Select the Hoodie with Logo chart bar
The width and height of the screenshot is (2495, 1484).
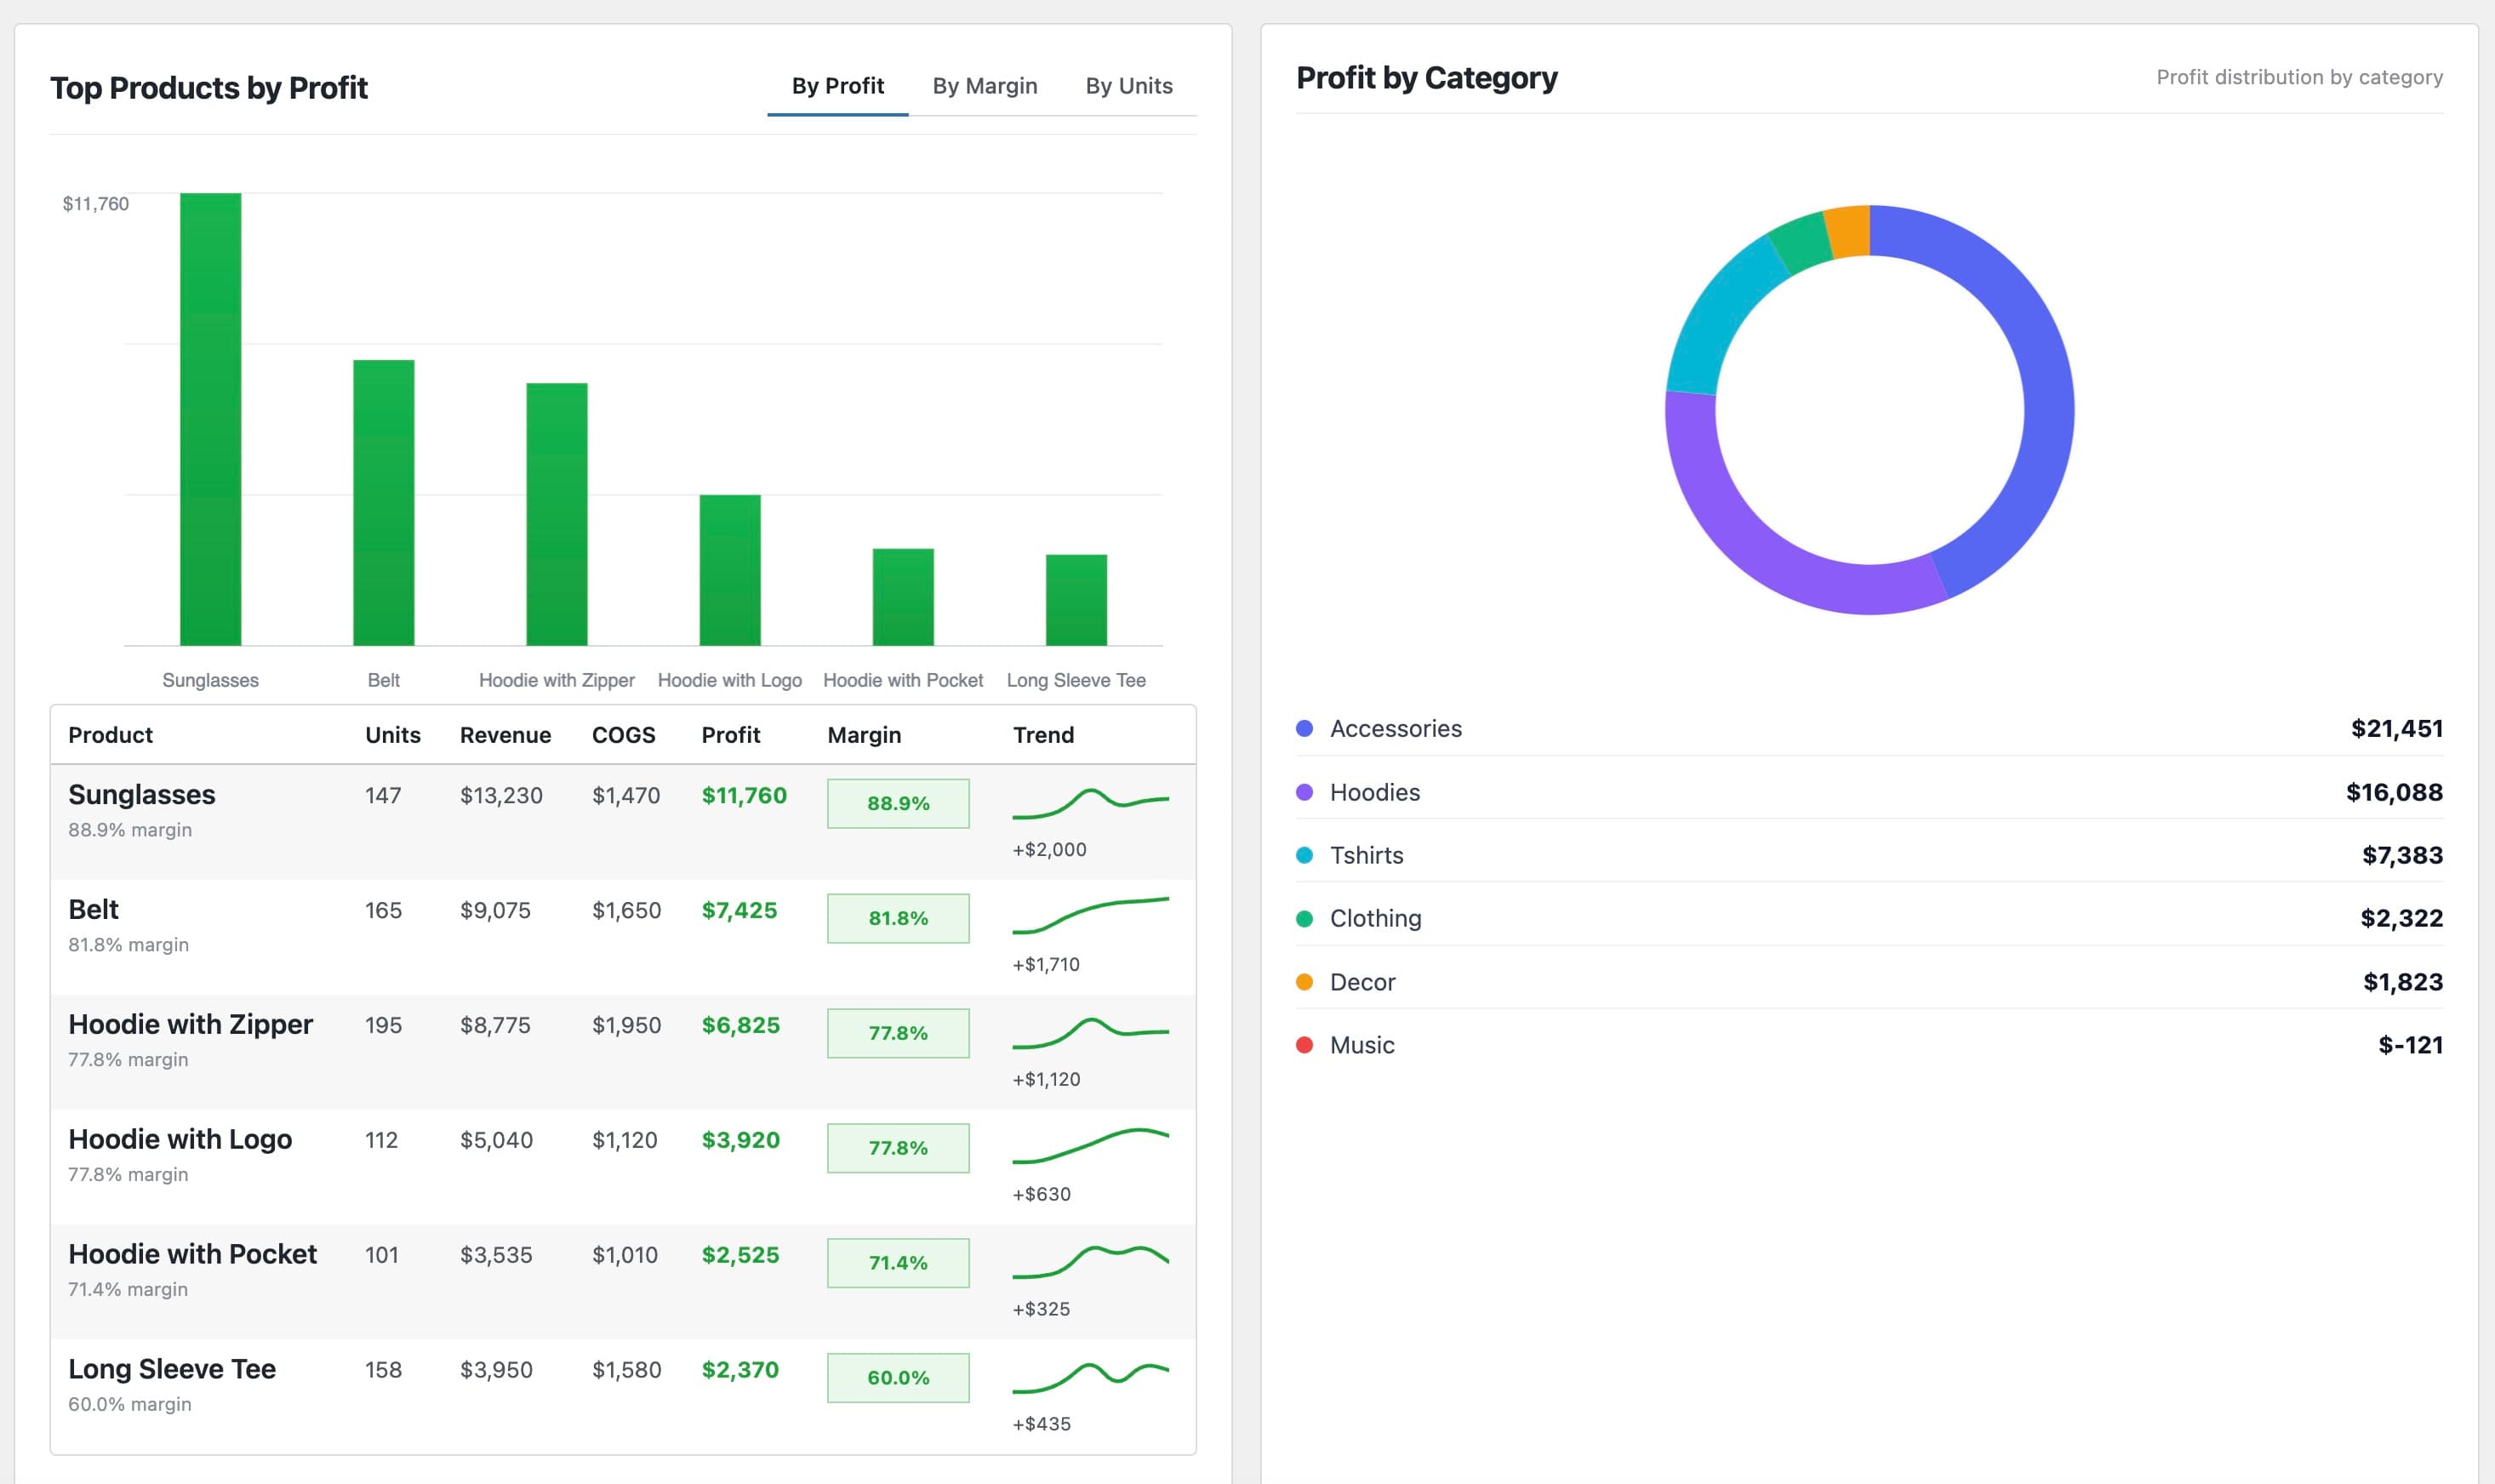click(730, 570)
